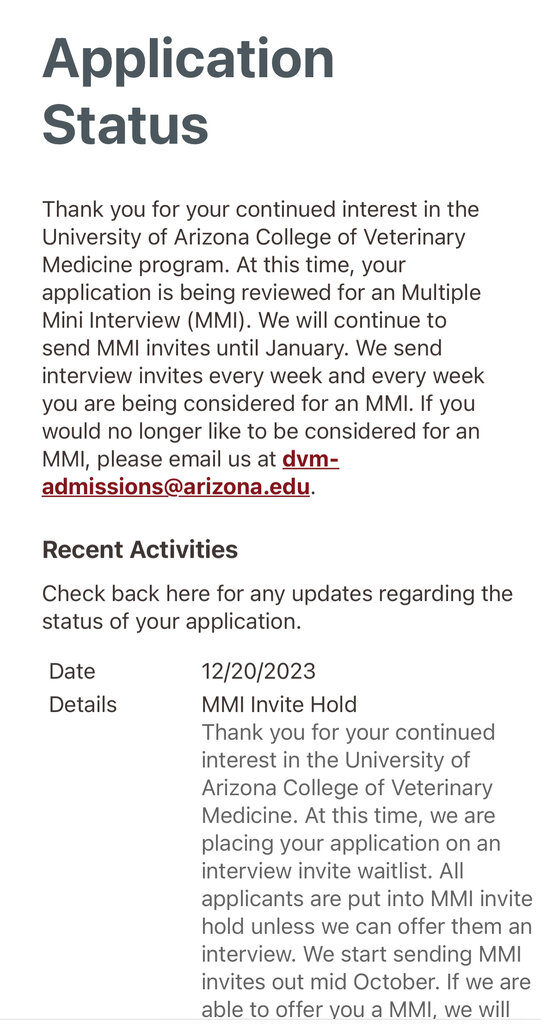Click 'application is being reviewed for an Multiple' line

pyautogui.click(x=261, y=293)
